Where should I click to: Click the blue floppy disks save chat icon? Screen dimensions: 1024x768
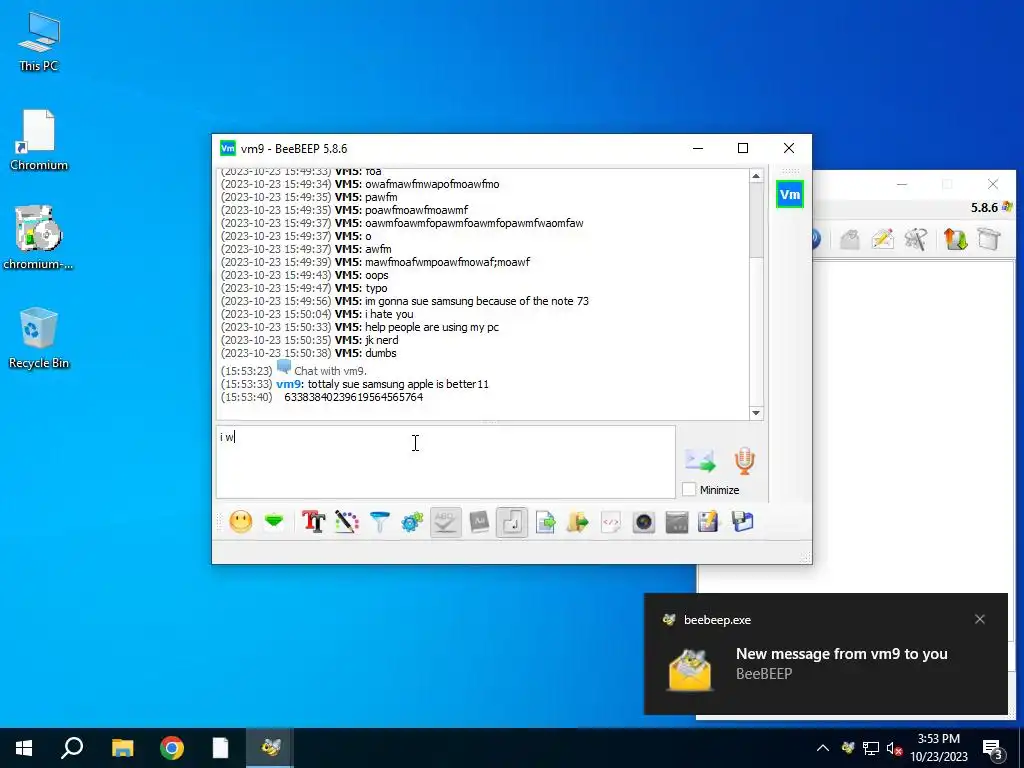pos(743,522)
